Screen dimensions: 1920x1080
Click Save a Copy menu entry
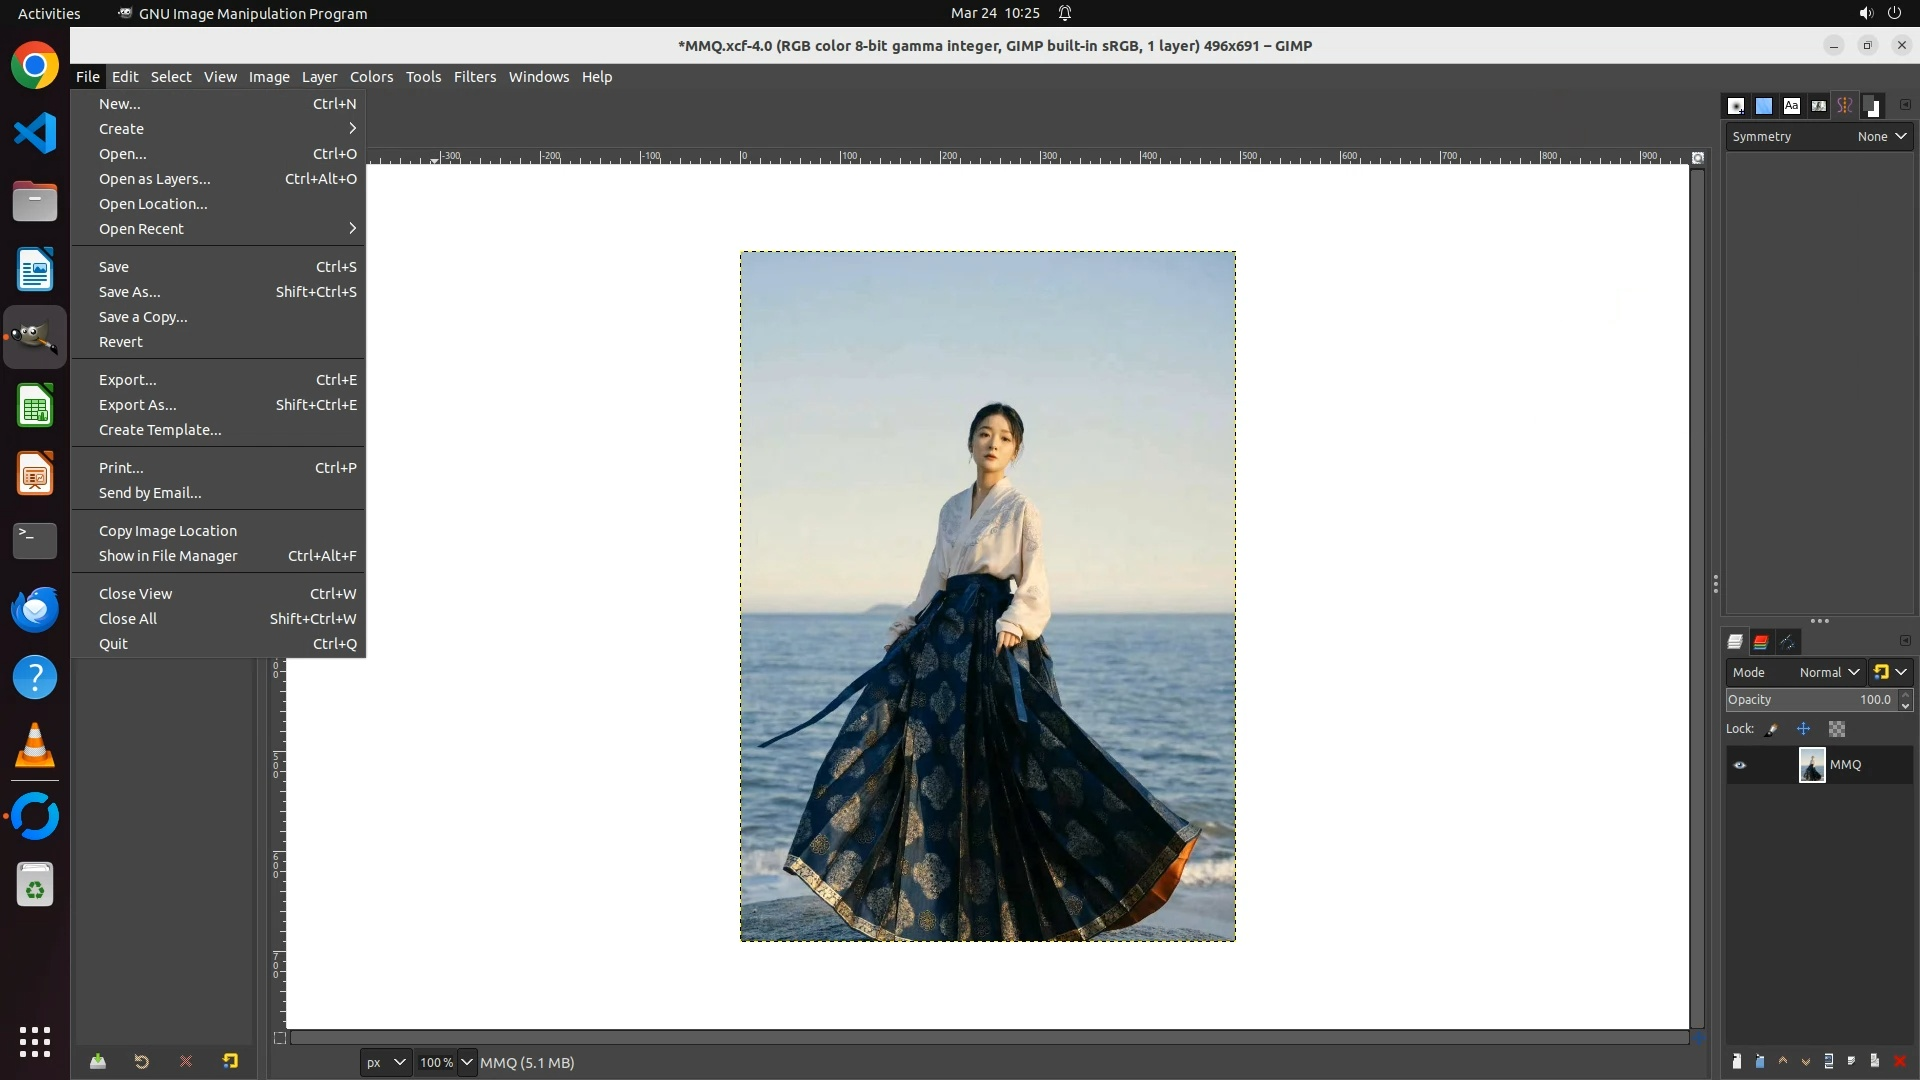pyautogui.click(x=143, y=317)
